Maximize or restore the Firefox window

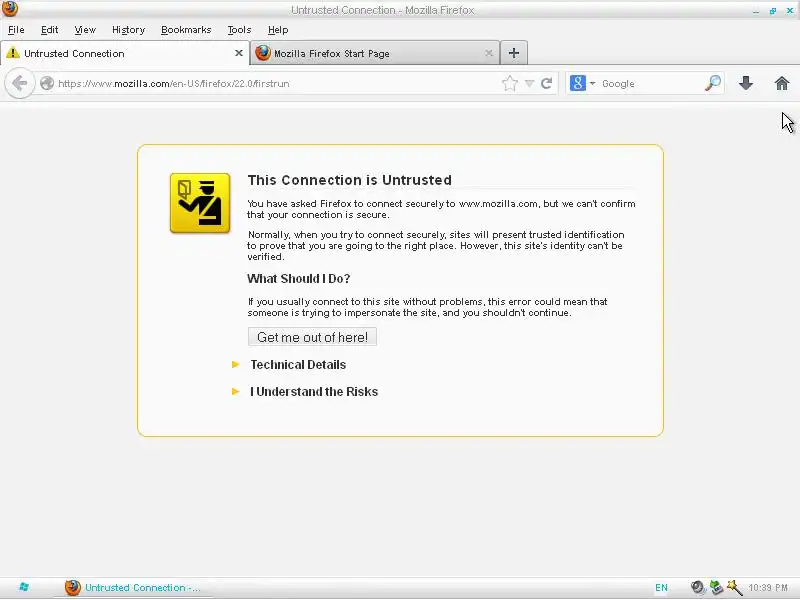coord(773,10)
